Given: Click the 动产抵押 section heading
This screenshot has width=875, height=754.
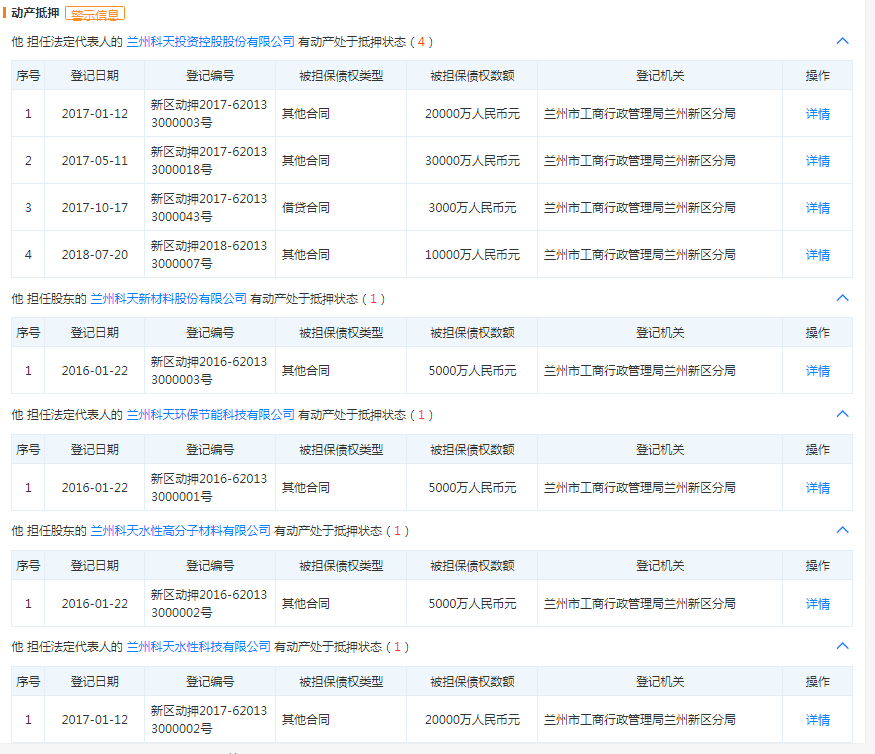Looking at the screenshot, I should coord(34,13).
